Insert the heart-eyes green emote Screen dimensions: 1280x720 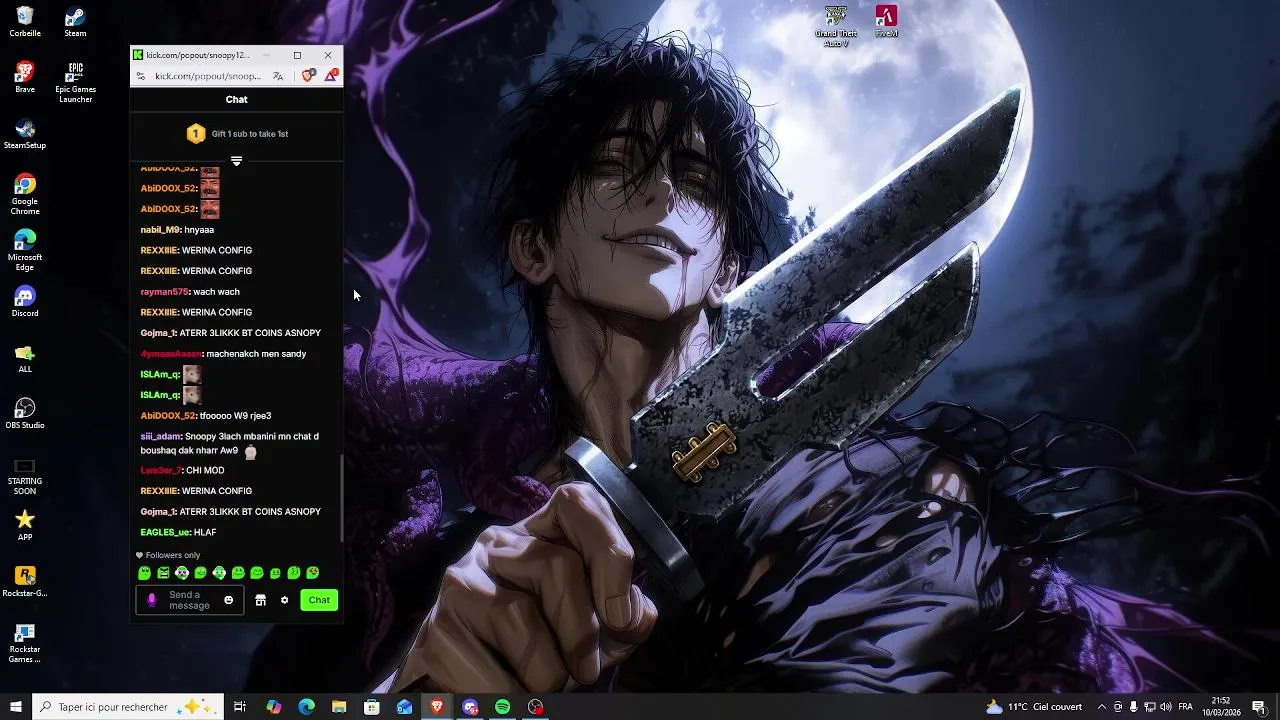click(x=312, y=573)
